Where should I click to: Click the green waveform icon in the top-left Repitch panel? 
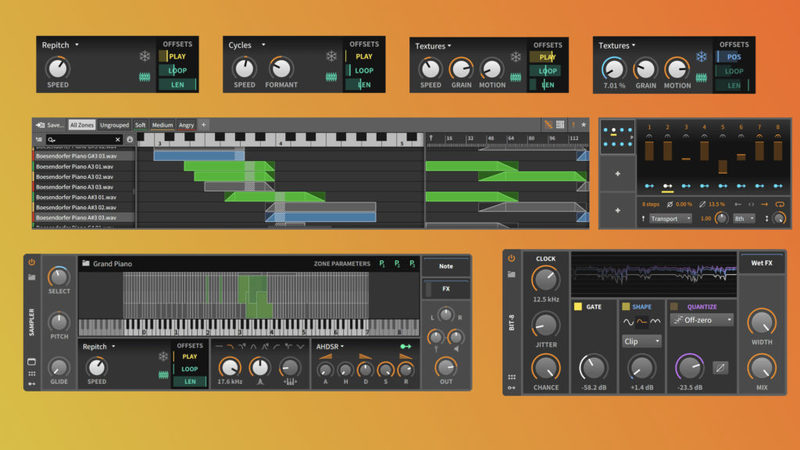[x=144, y=77]
